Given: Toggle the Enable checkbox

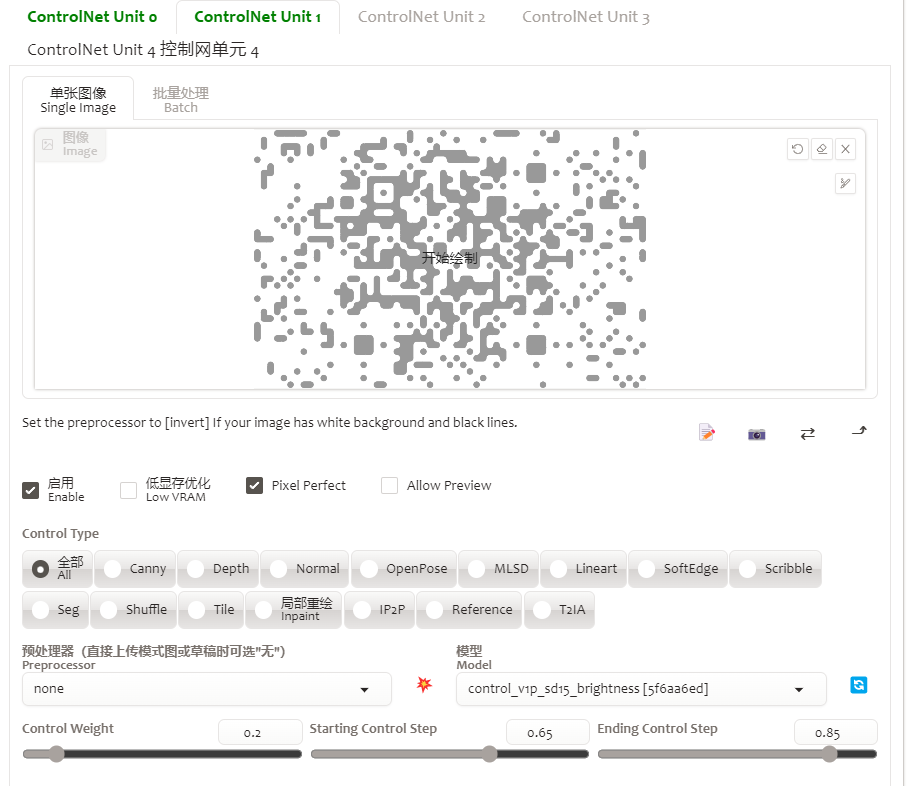Looking at the screenshot, I should pos(30,490).
